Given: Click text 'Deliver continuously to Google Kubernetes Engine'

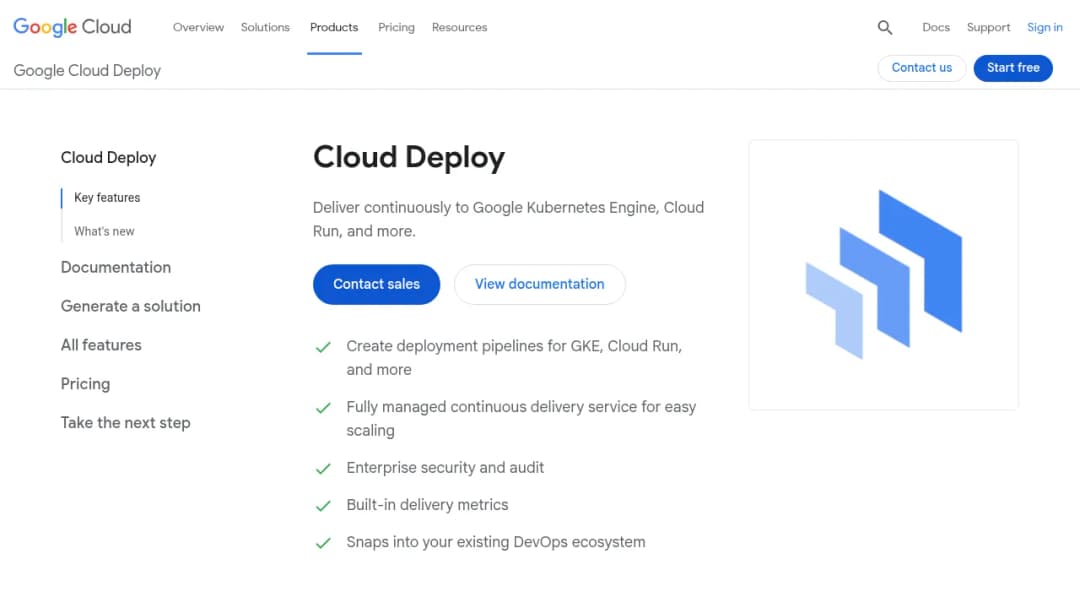Looking at the screenshot, I should 486,208.
